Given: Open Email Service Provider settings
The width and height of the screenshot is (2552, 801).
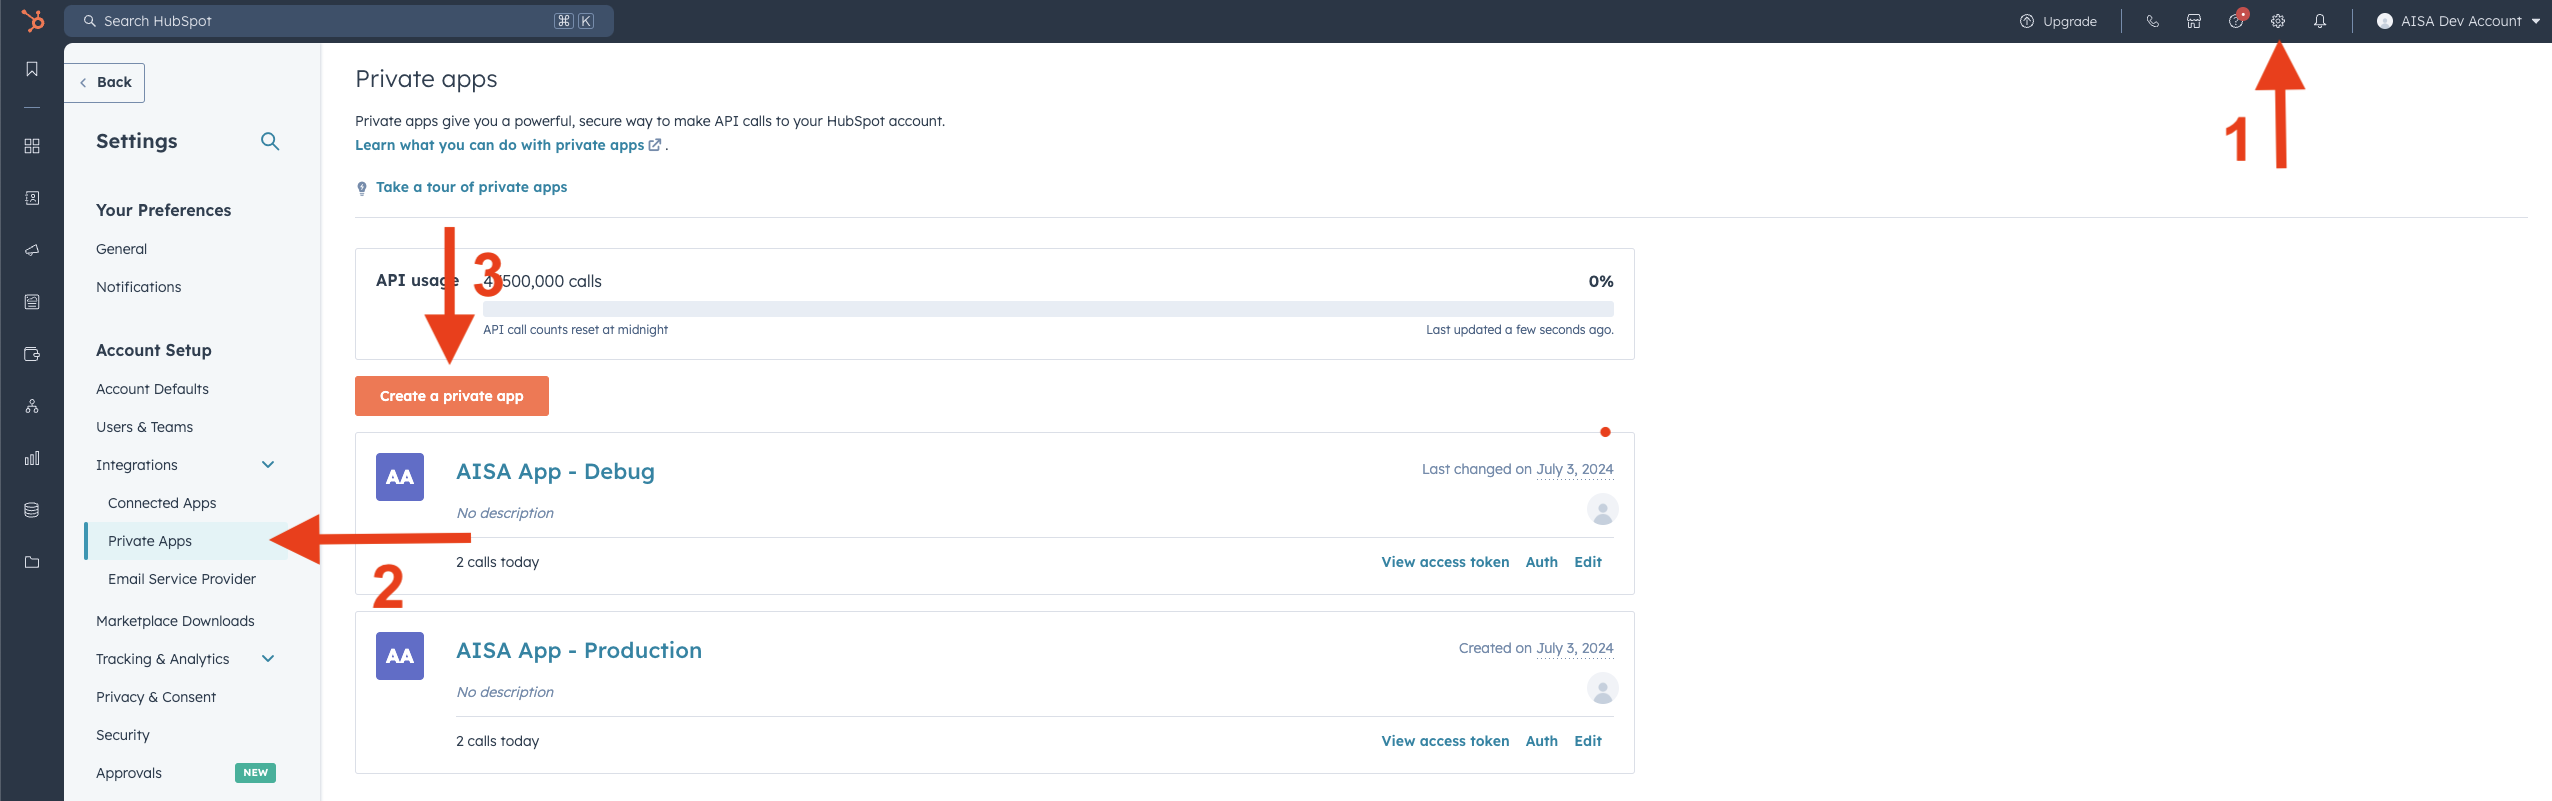Looking at the screenshot, I should (x=182, y=579).
